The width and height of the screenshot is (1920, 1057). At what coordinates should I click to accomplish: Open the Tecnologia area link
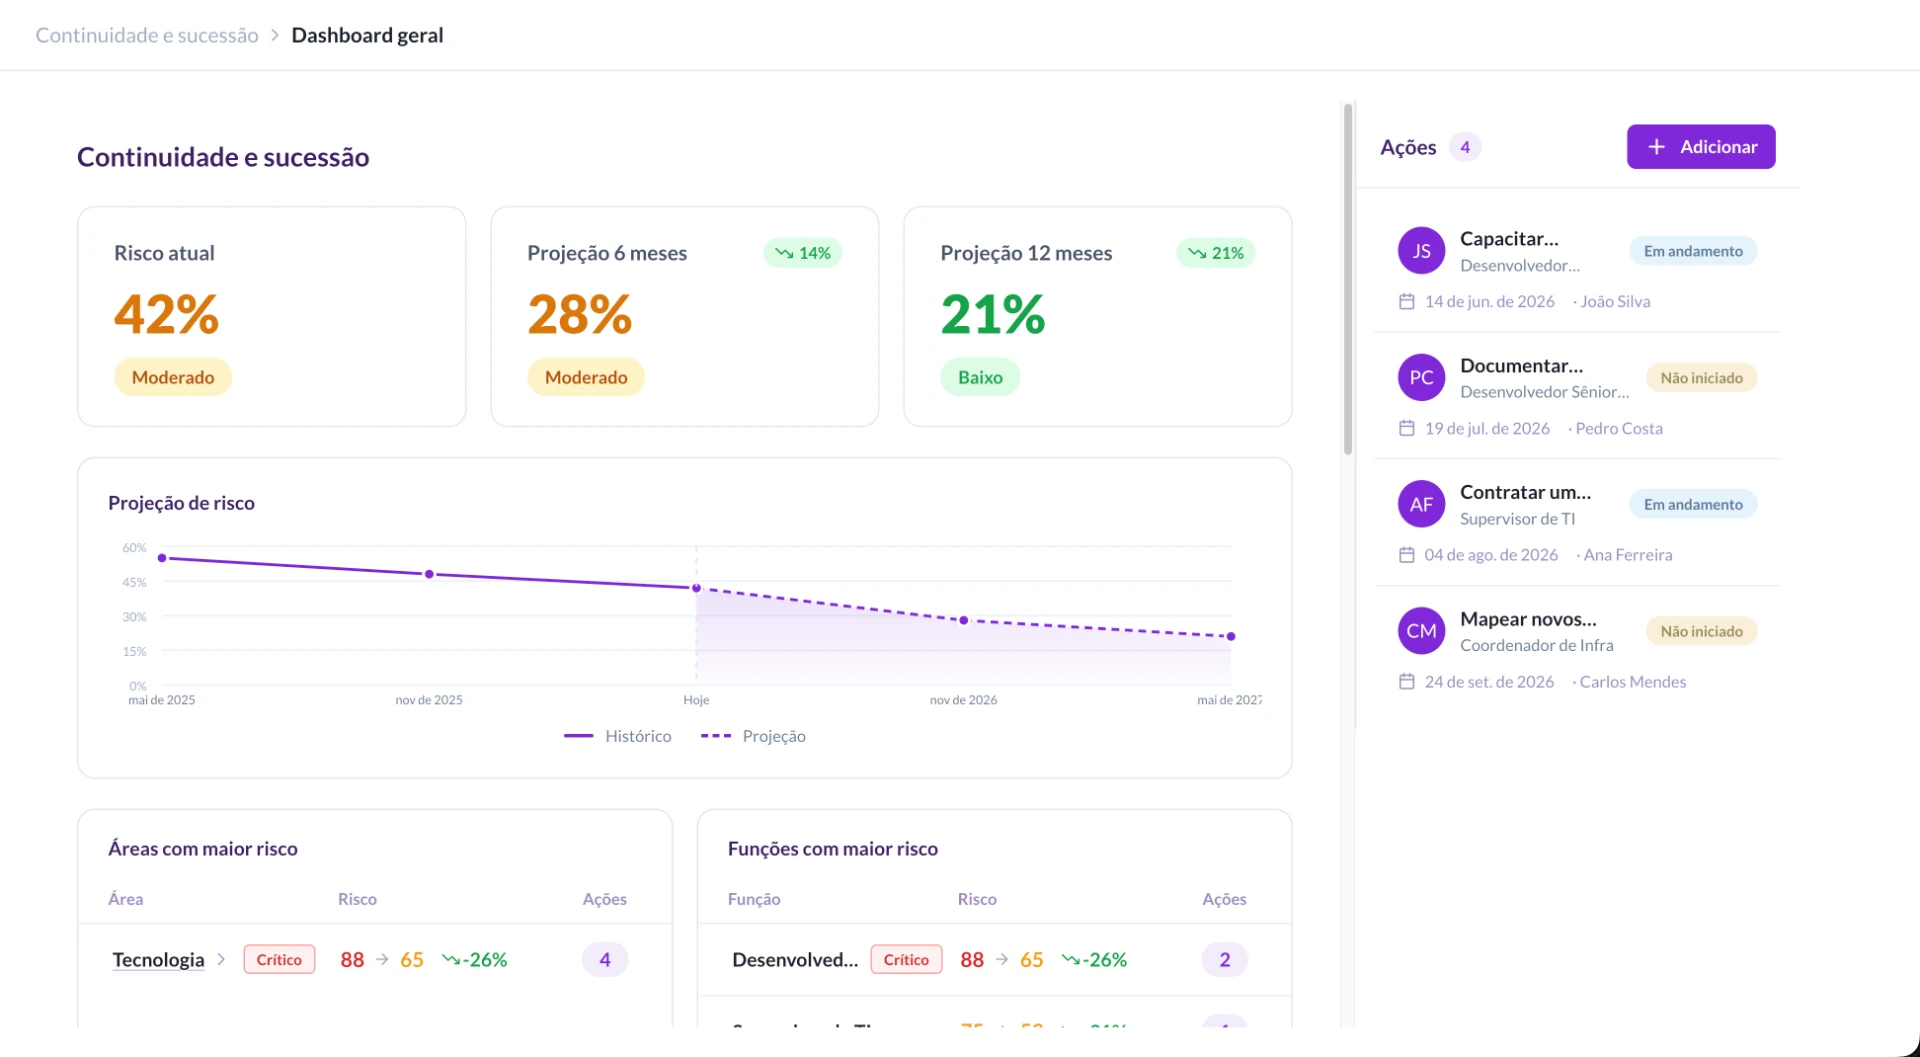(x=158, y=960)
